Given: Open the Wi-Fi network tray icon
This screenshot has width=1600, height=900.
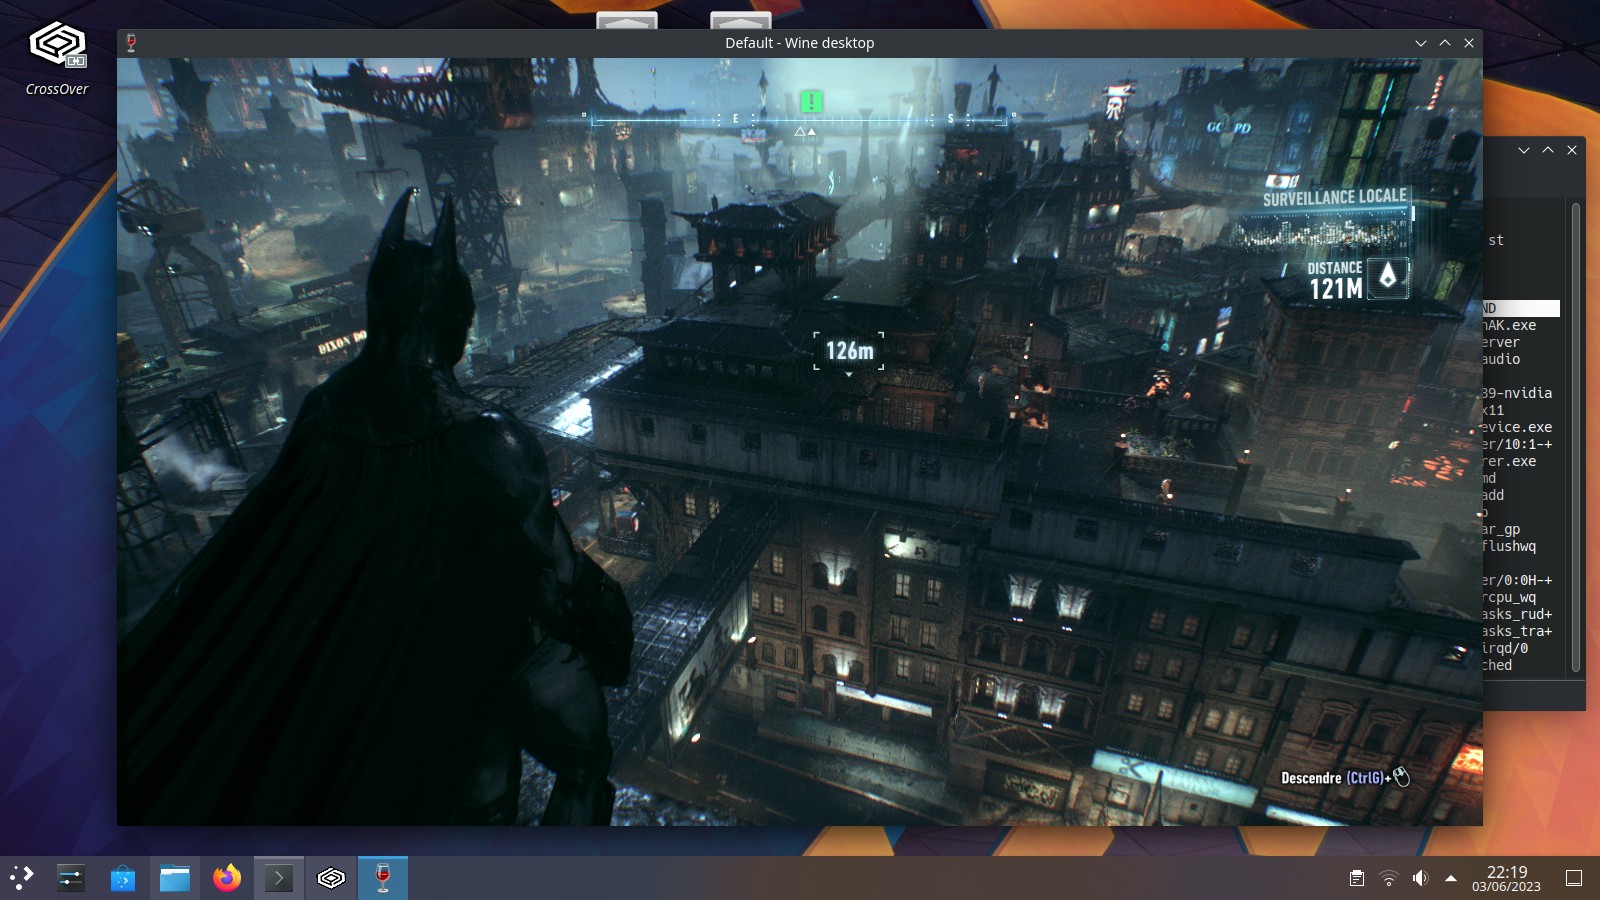Looking at the screenshot, I should point(1388,878).
